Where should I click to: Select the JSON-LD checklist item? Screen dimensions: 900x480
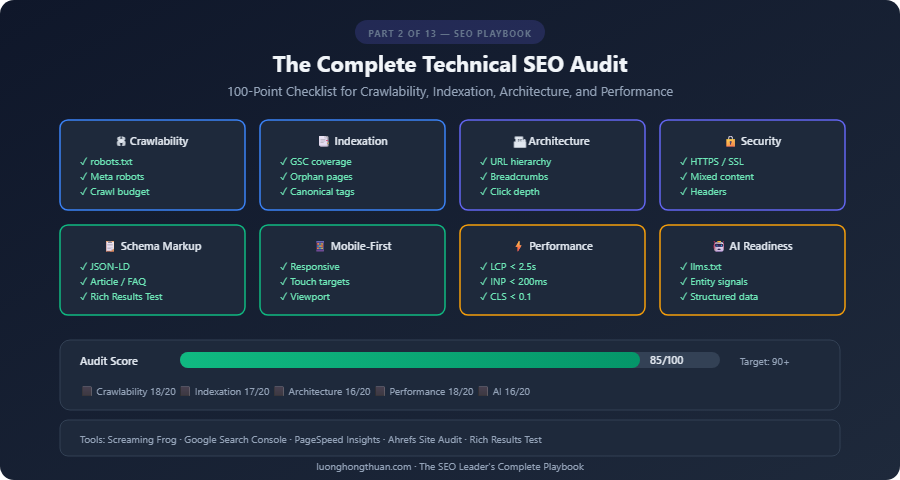(105, 267)
